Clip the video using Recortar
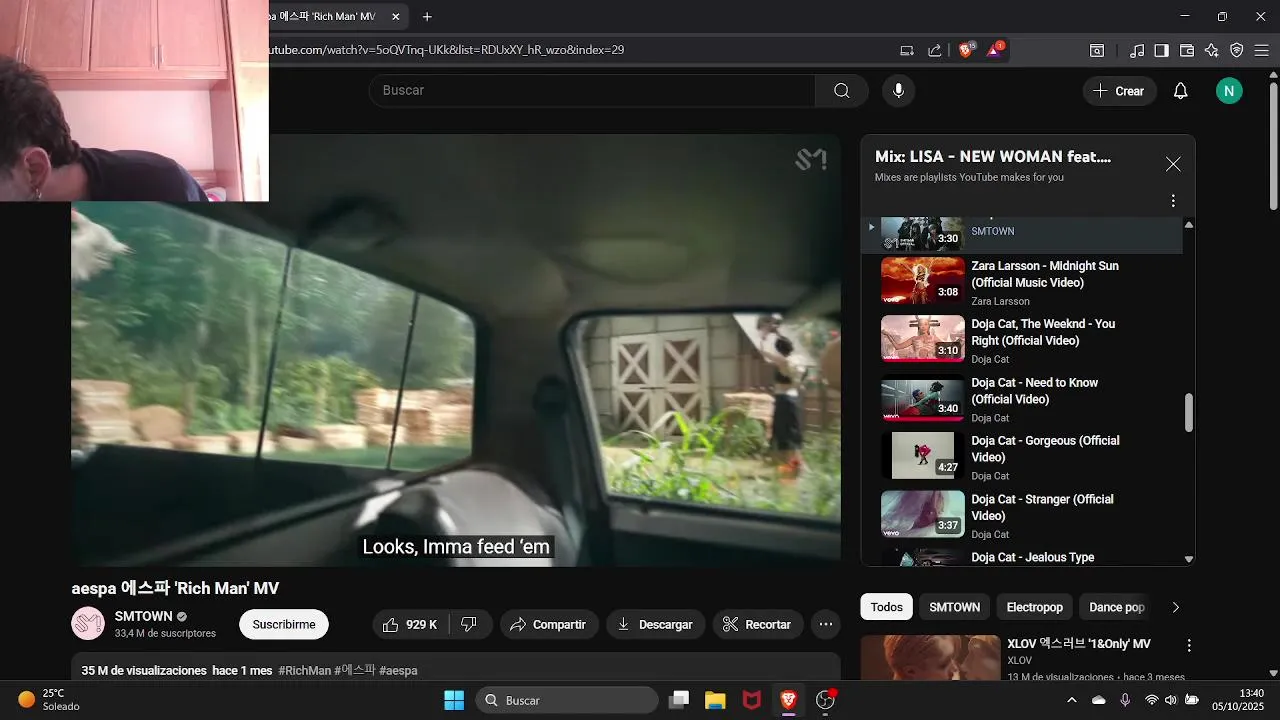The image size is (1280, 720). pyautogui.click(x=757, y=624)
